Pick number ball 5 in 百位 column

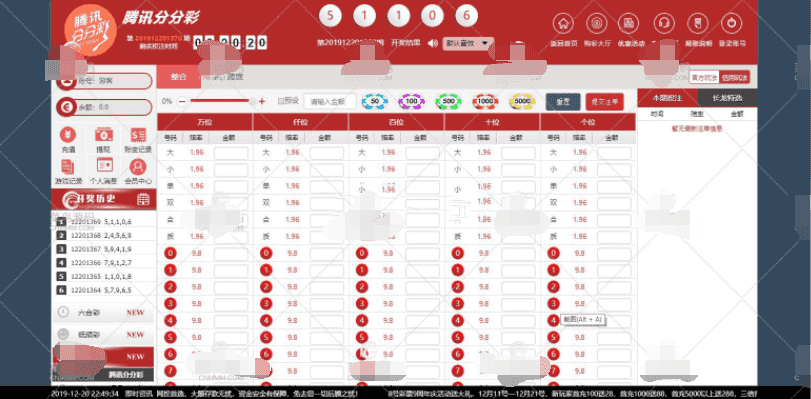click(362, 337)
